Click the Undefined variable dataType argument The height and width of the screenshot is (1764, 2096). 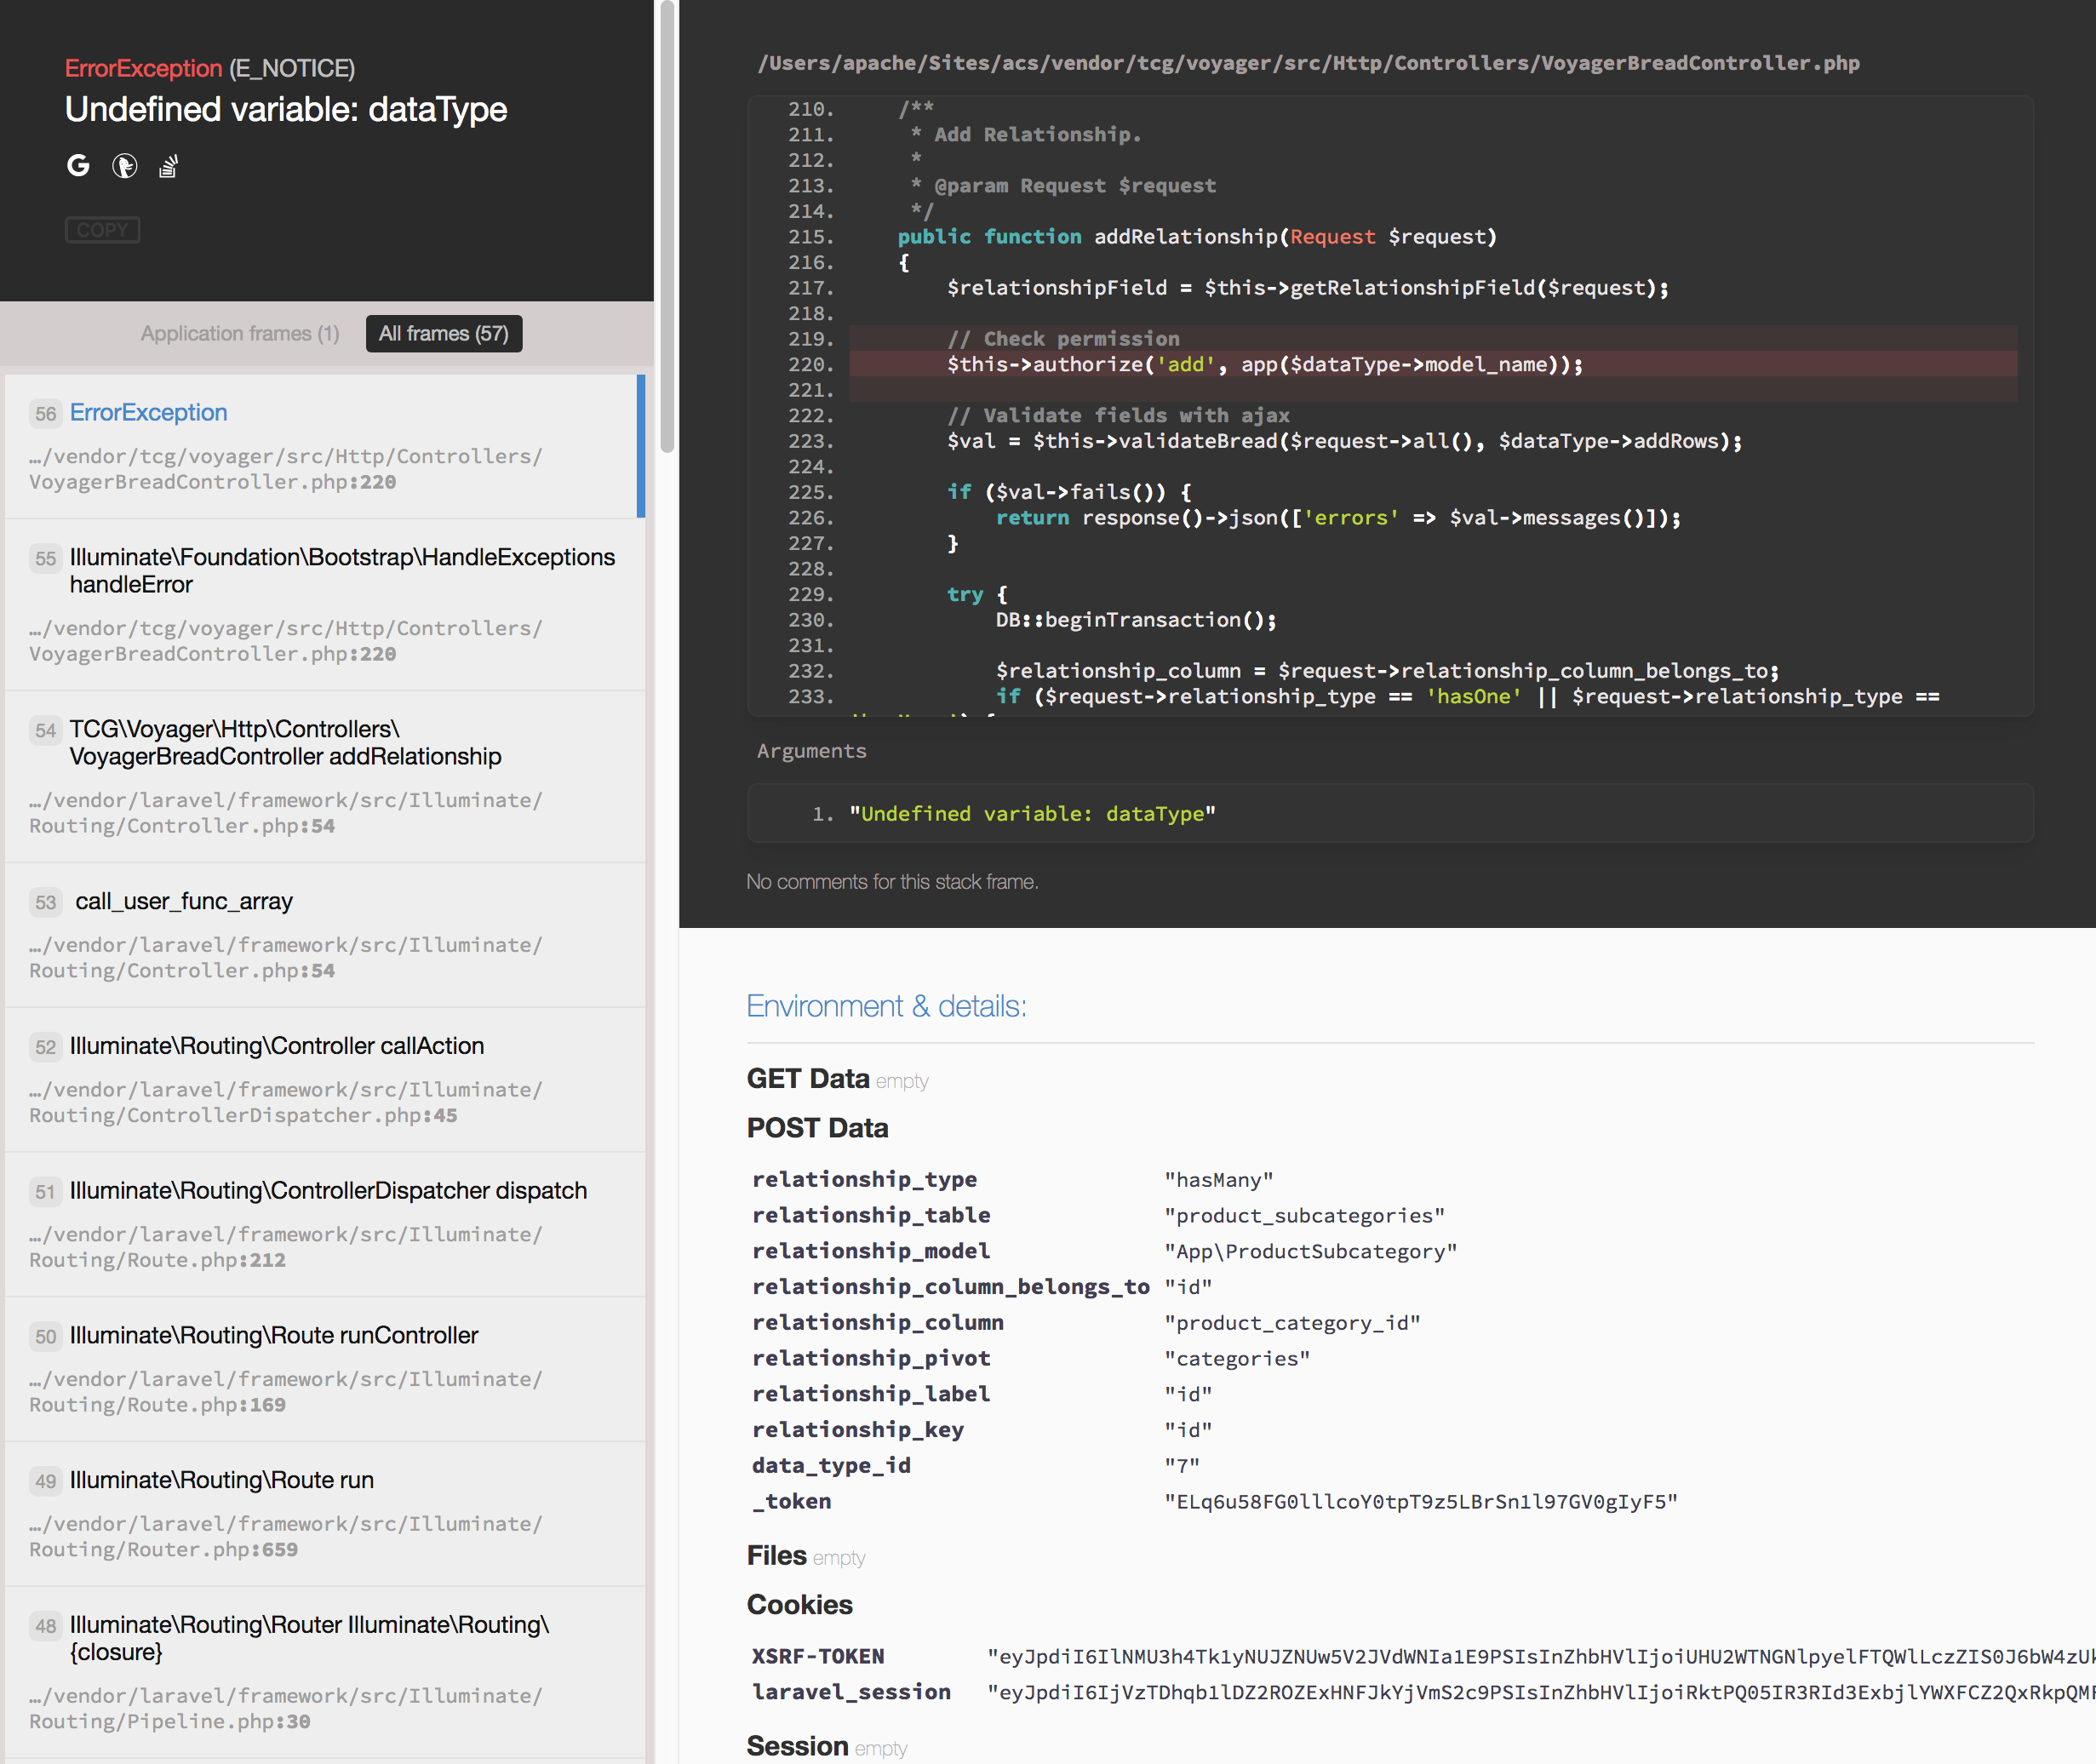[x=1033, y=813]
